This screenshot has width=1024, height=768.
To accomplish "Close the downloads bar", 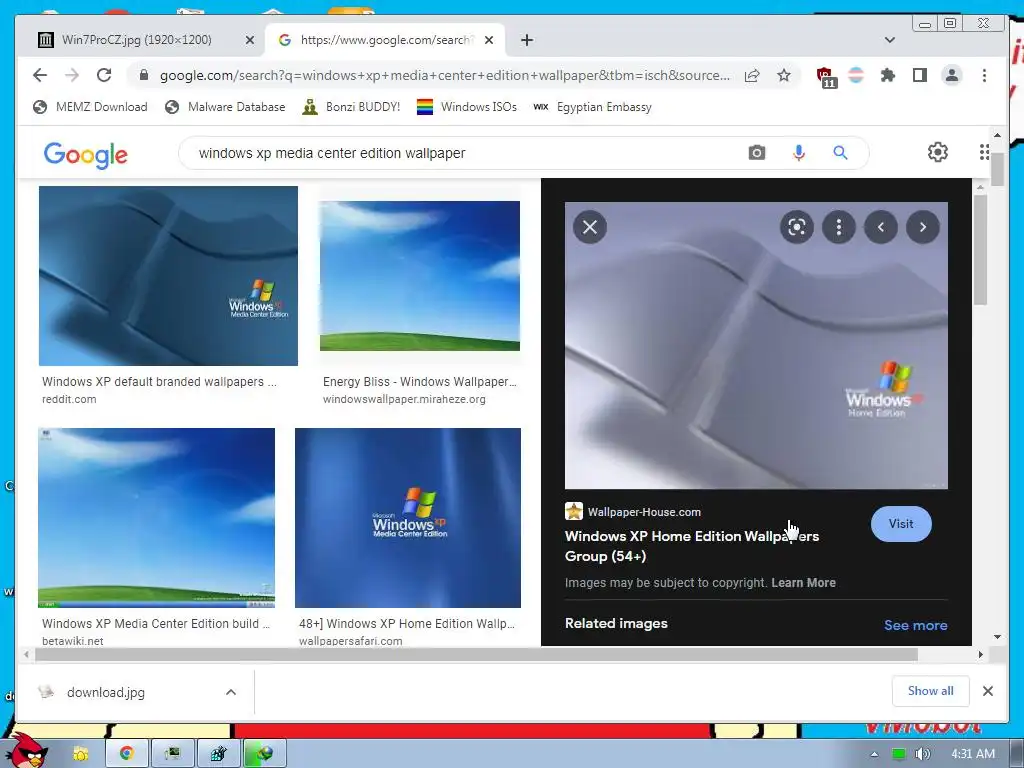I will (988, 691).
